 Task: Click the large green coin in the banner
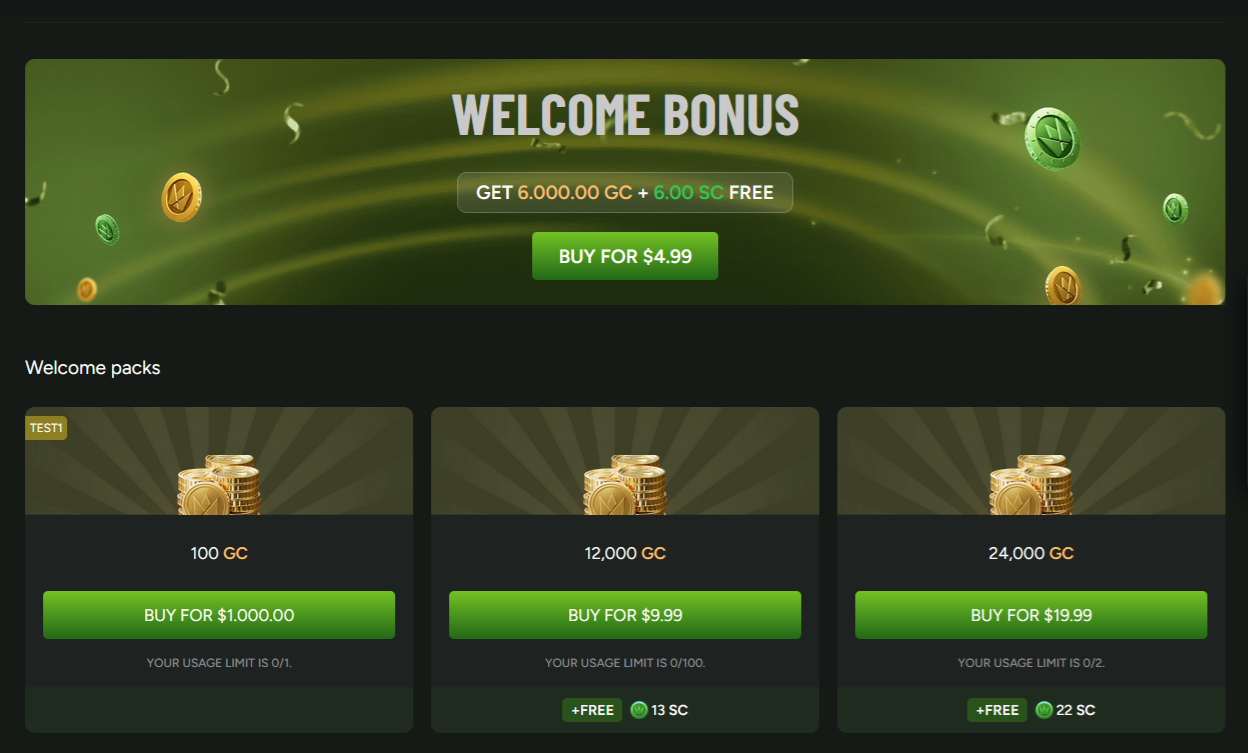click(x=1053, y=138)
